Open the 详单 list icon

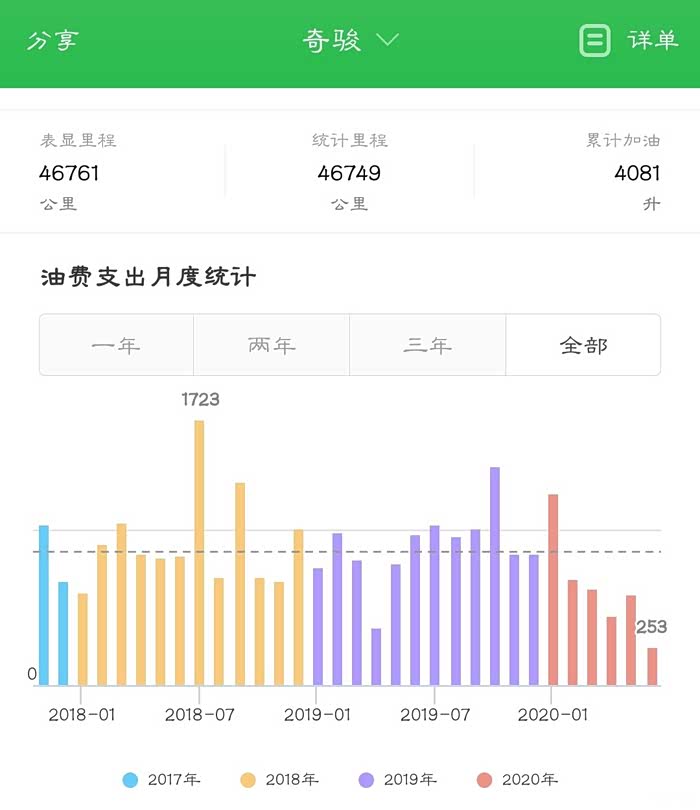click(x=595, y=40)
